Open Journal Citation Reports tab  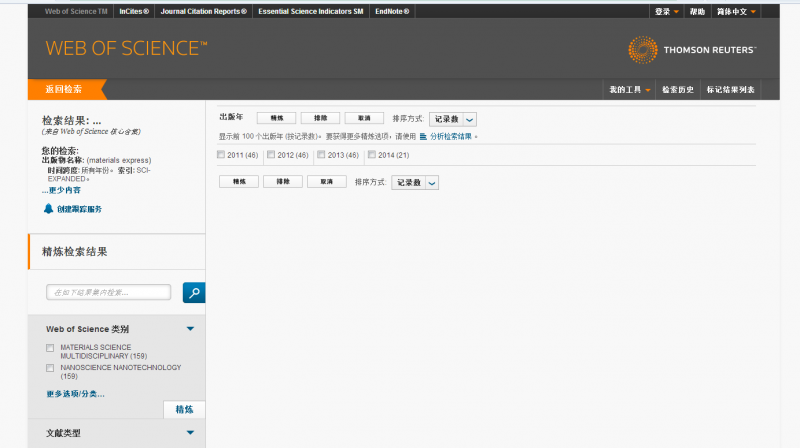pos(204,11)
